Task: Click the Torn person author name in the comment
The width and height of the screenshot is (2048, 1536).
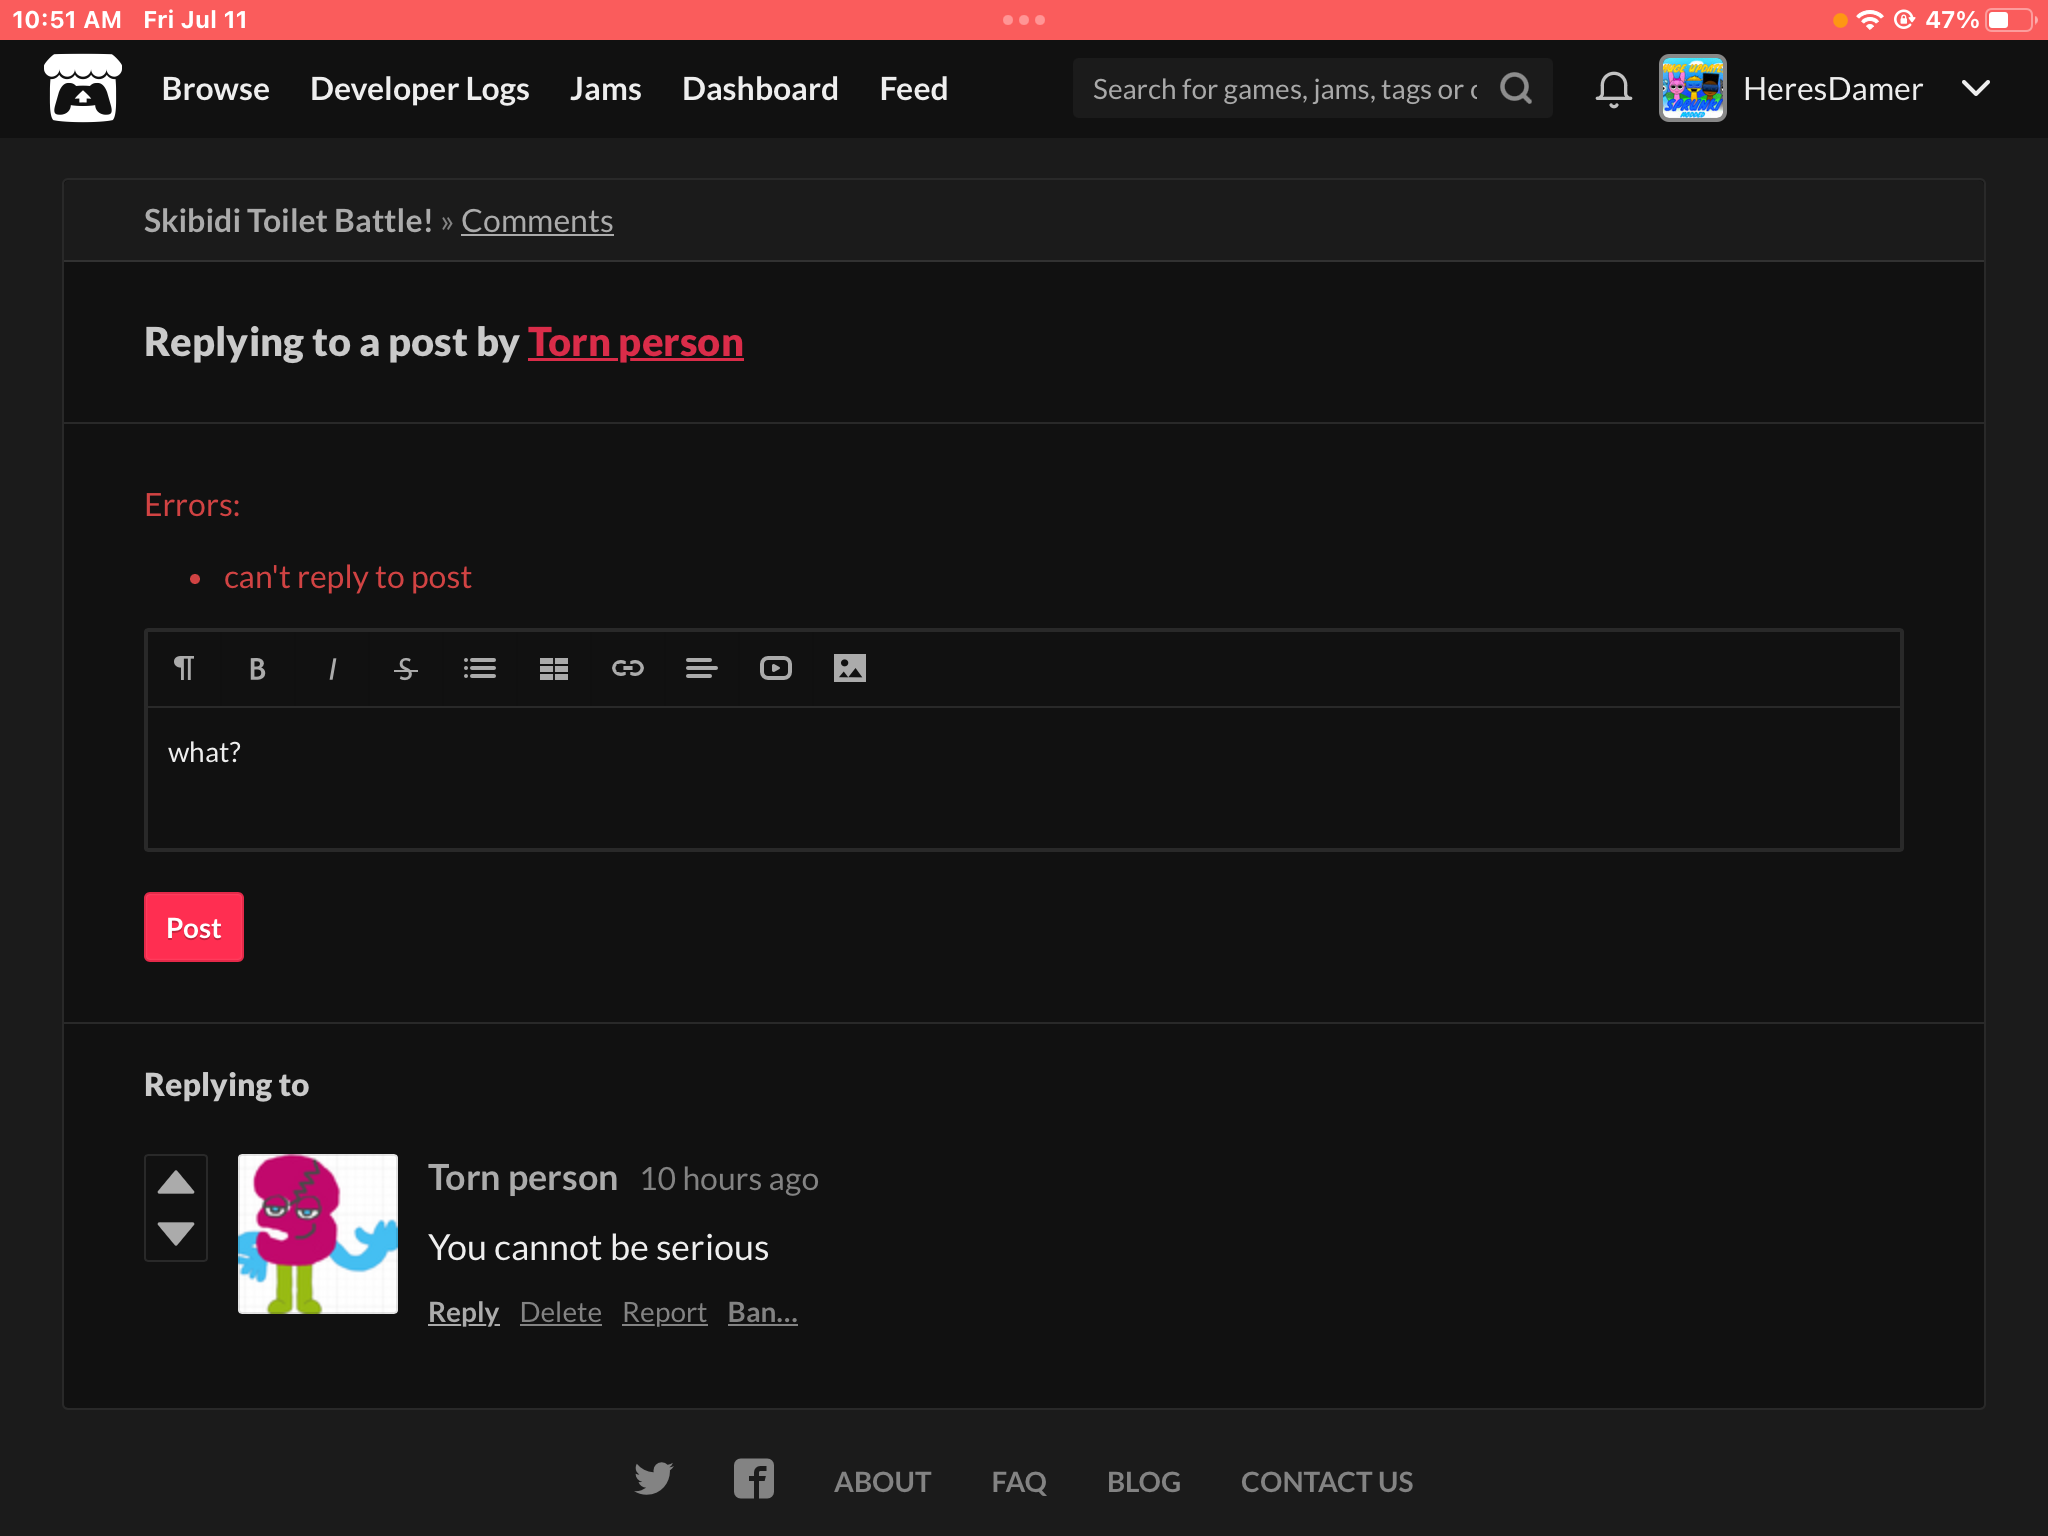Action: click(x=523, y=1178)
